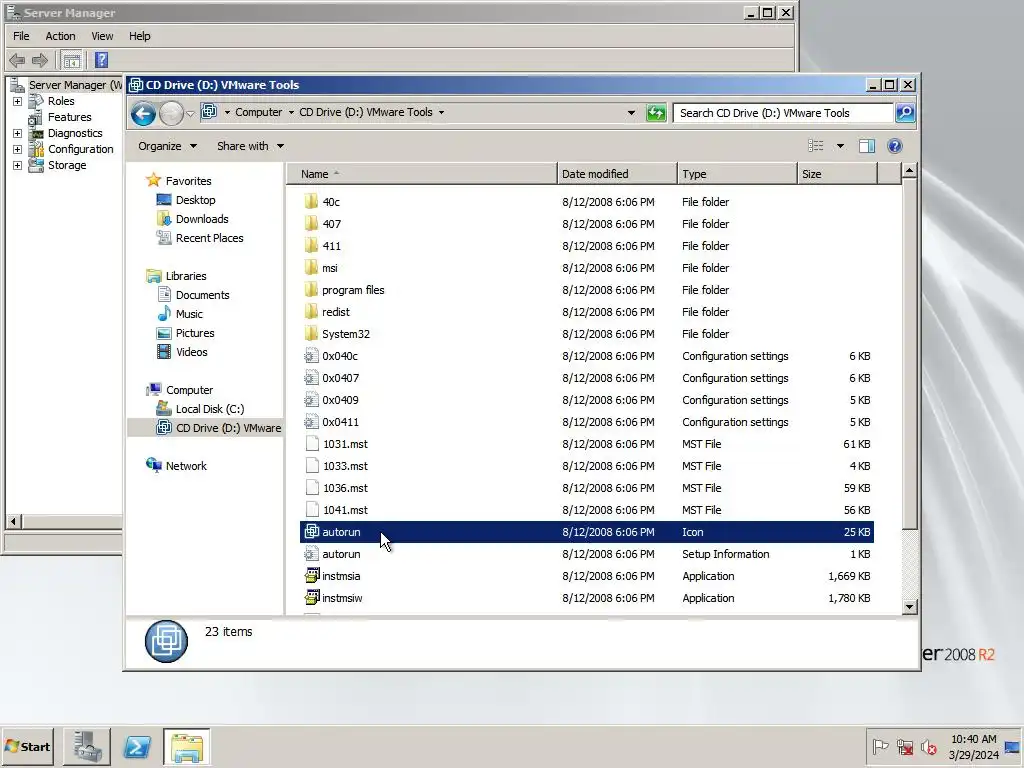The height and width of the screenshot is (768, 1024).
Task: Open PowerShell from the taskbar
Action: [x=137, y=746]
